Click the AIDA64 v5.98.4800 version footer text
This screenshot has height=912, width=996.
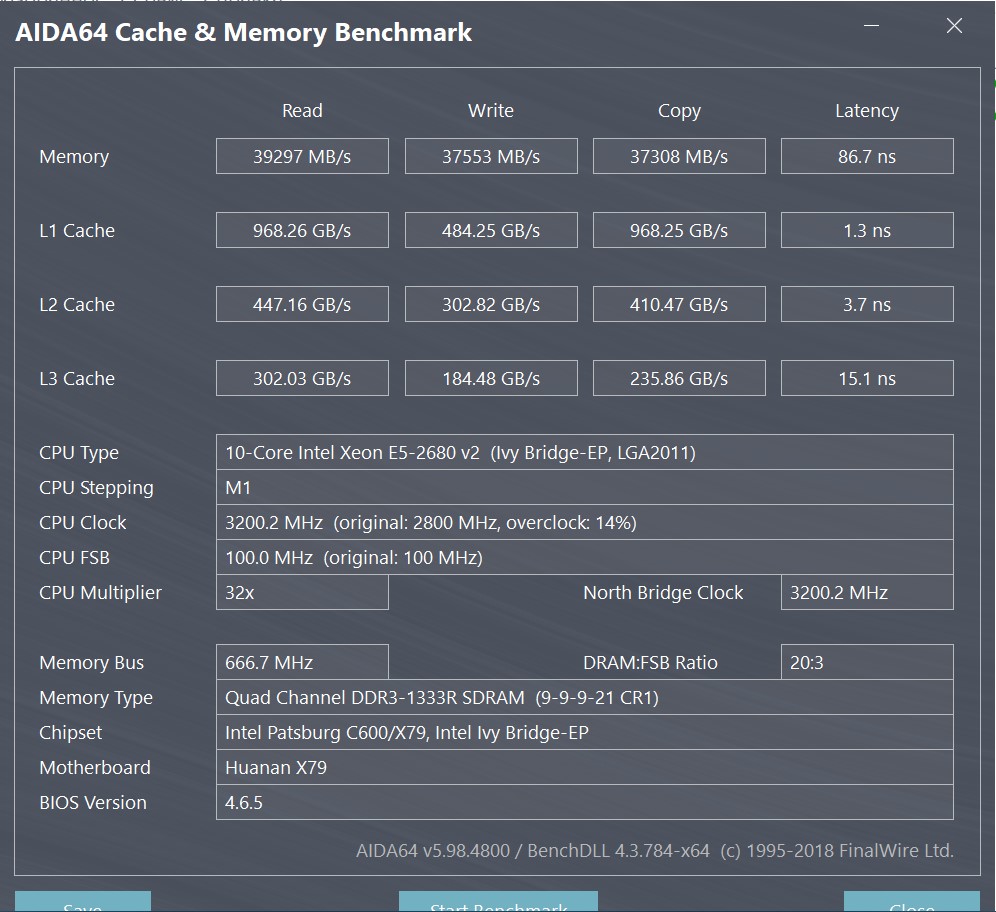point(655,850)
